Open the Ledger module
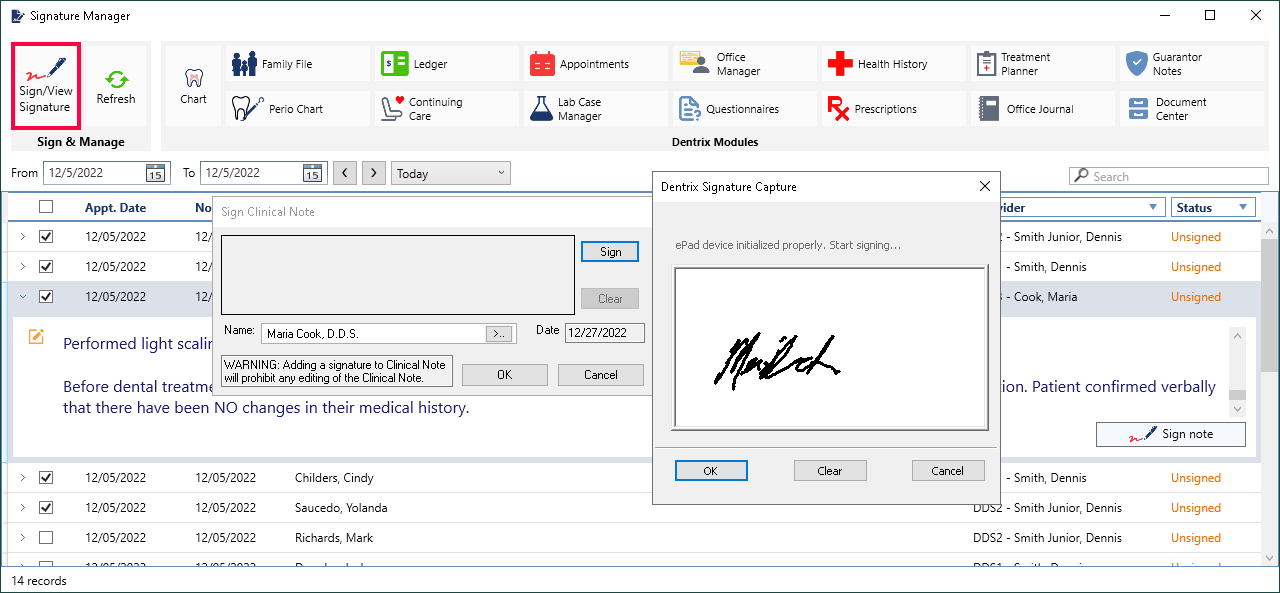The height and width of the screenshot is (593, 1280). (x=447, y=64)
